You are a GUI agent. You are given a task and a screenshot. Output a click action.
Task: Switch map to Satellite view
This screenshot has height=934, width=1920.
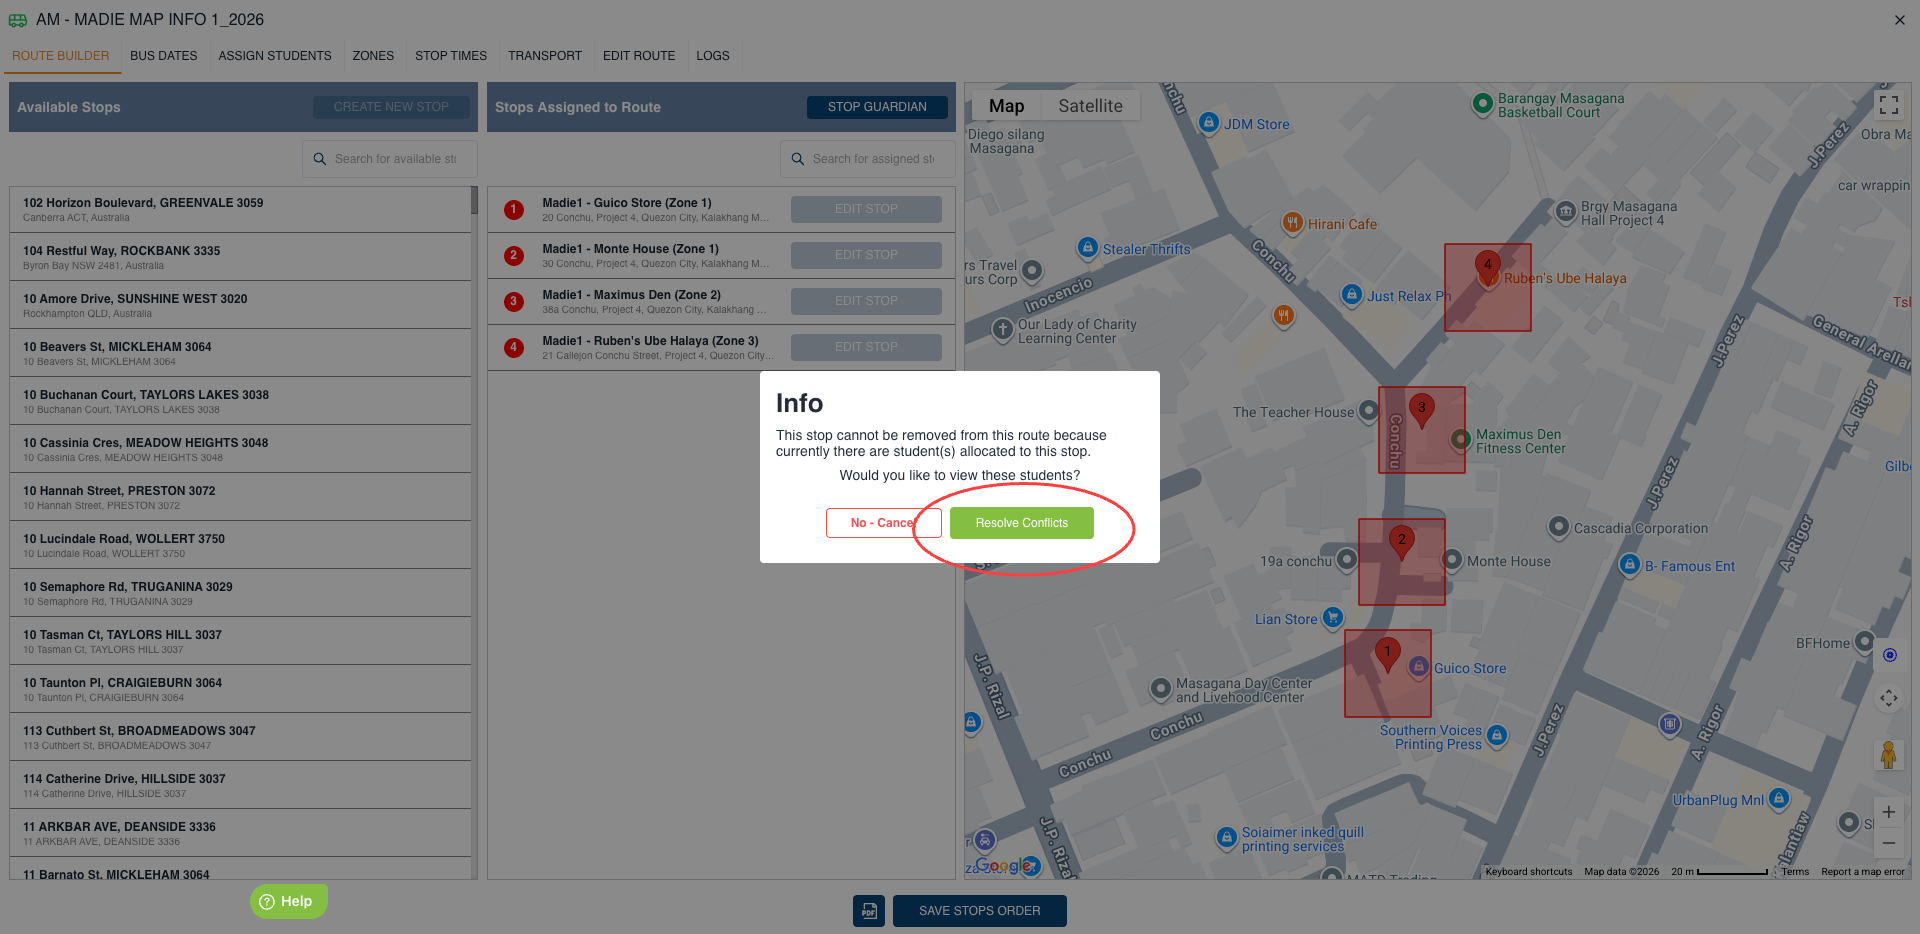coord(1090,106)
